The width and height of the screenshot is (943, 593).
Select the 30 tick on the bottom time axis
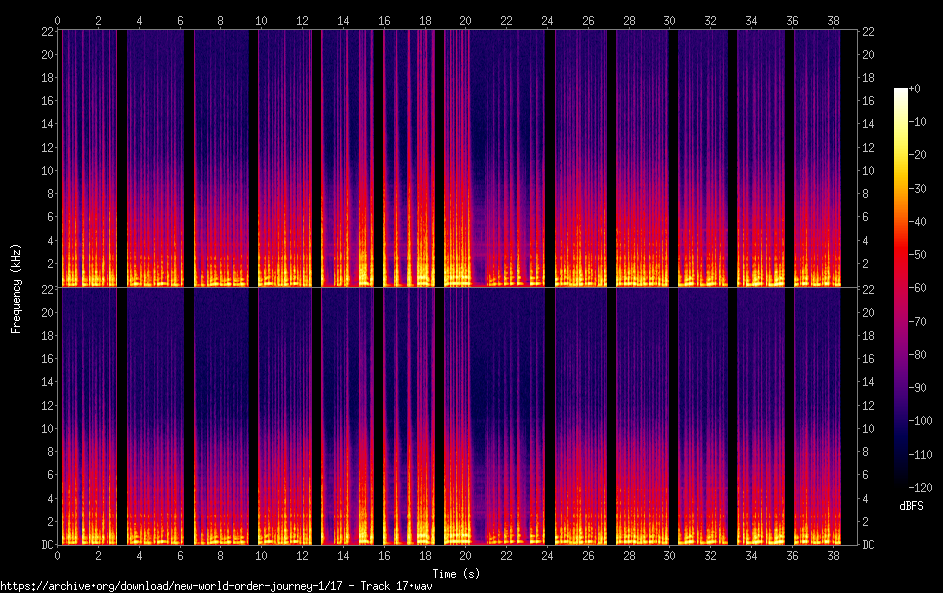(x=669, y=554)
